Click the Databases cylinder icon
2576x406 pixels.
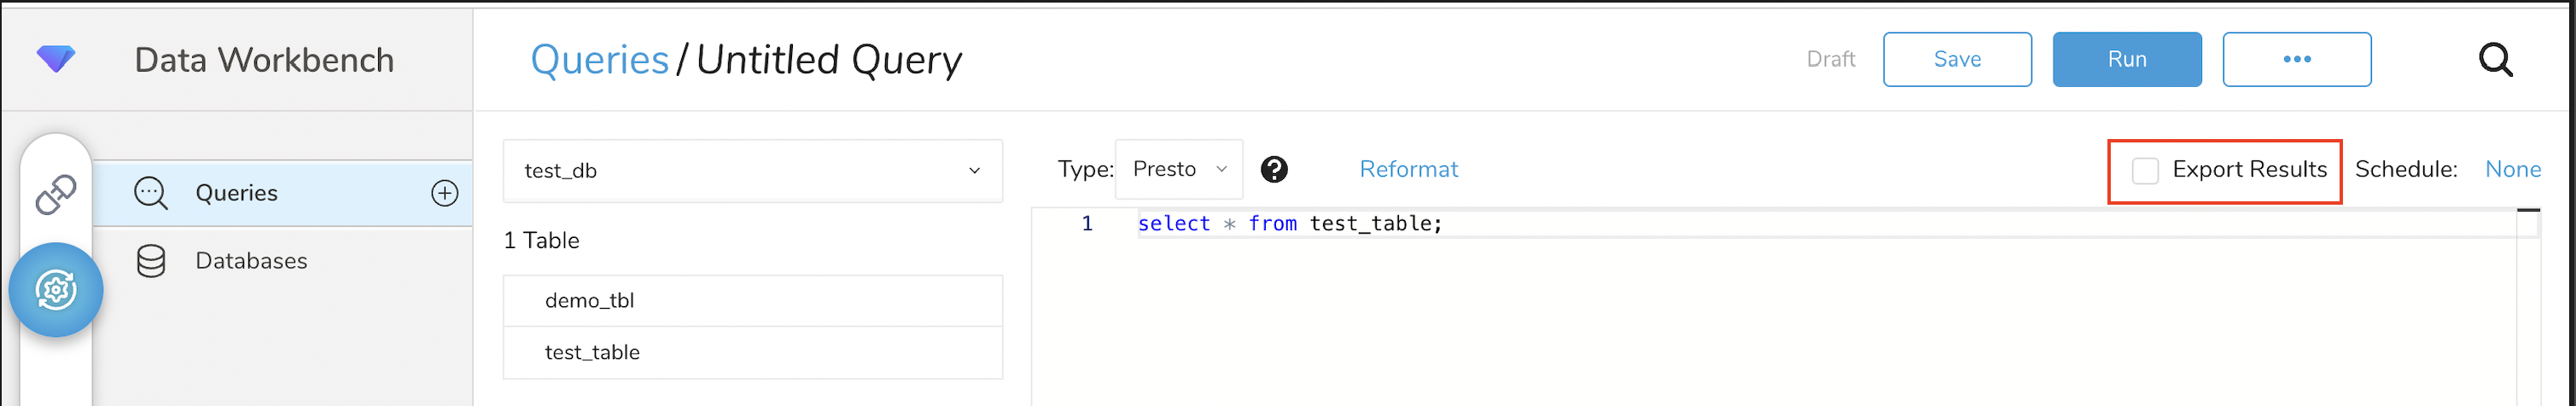pos(151,261)
